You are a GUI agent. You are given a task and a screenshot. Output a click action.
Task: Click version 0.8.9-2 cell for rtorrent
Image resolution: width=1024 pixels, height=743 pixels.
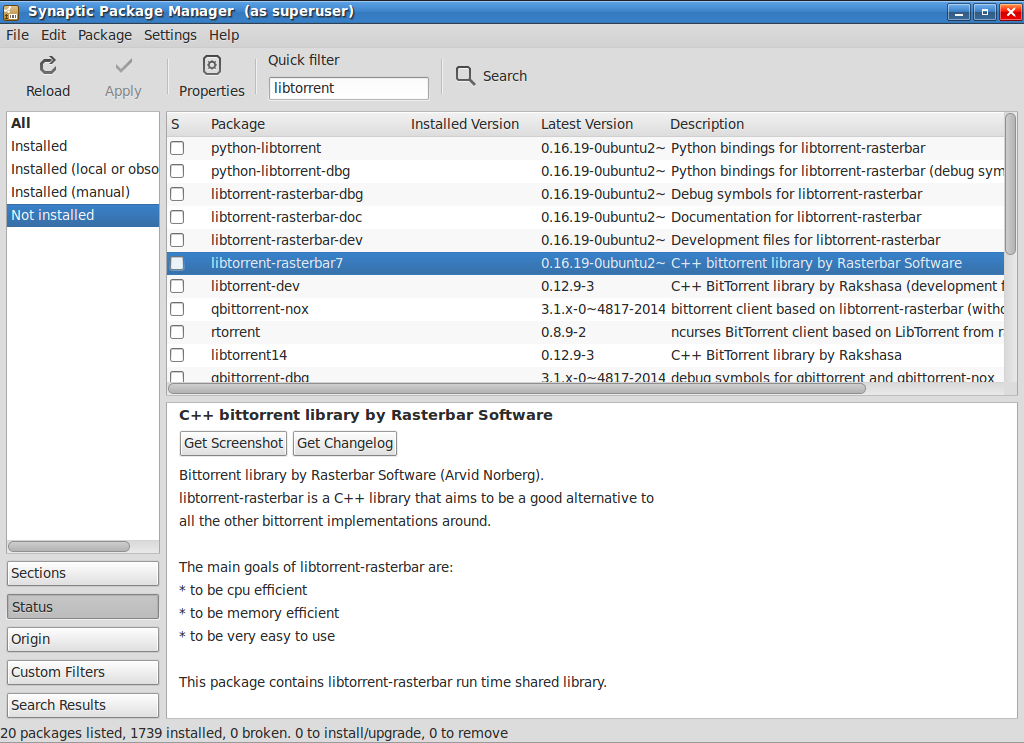pyautogui.click(x=563, y=332)
